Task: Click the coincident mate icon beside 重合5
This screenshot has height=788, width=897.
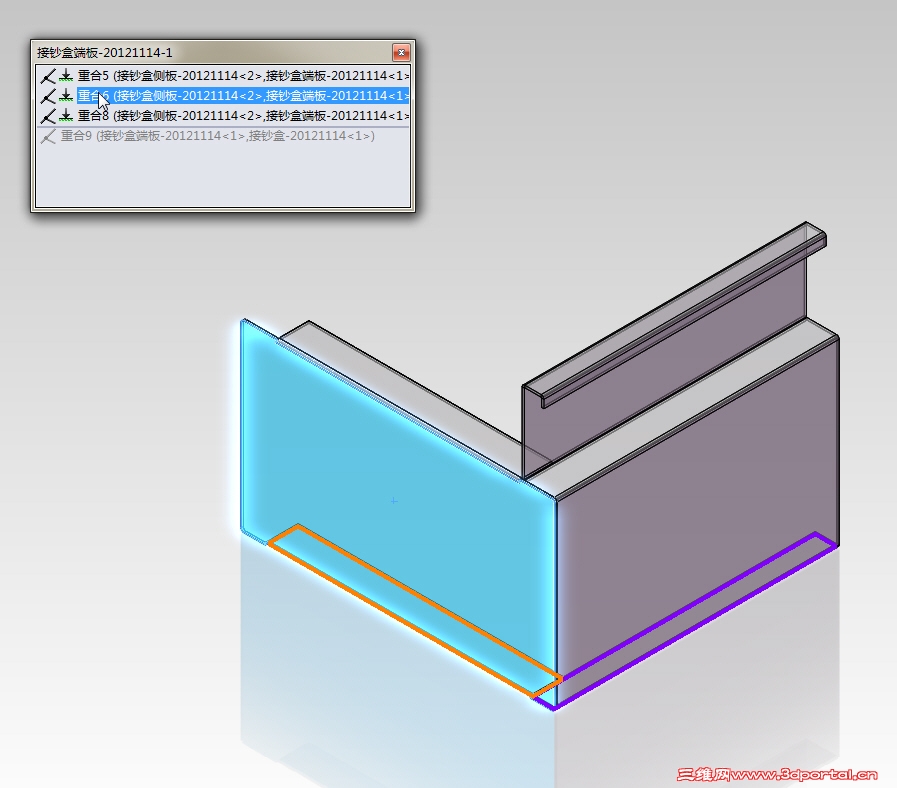Action: click(48, 76)
